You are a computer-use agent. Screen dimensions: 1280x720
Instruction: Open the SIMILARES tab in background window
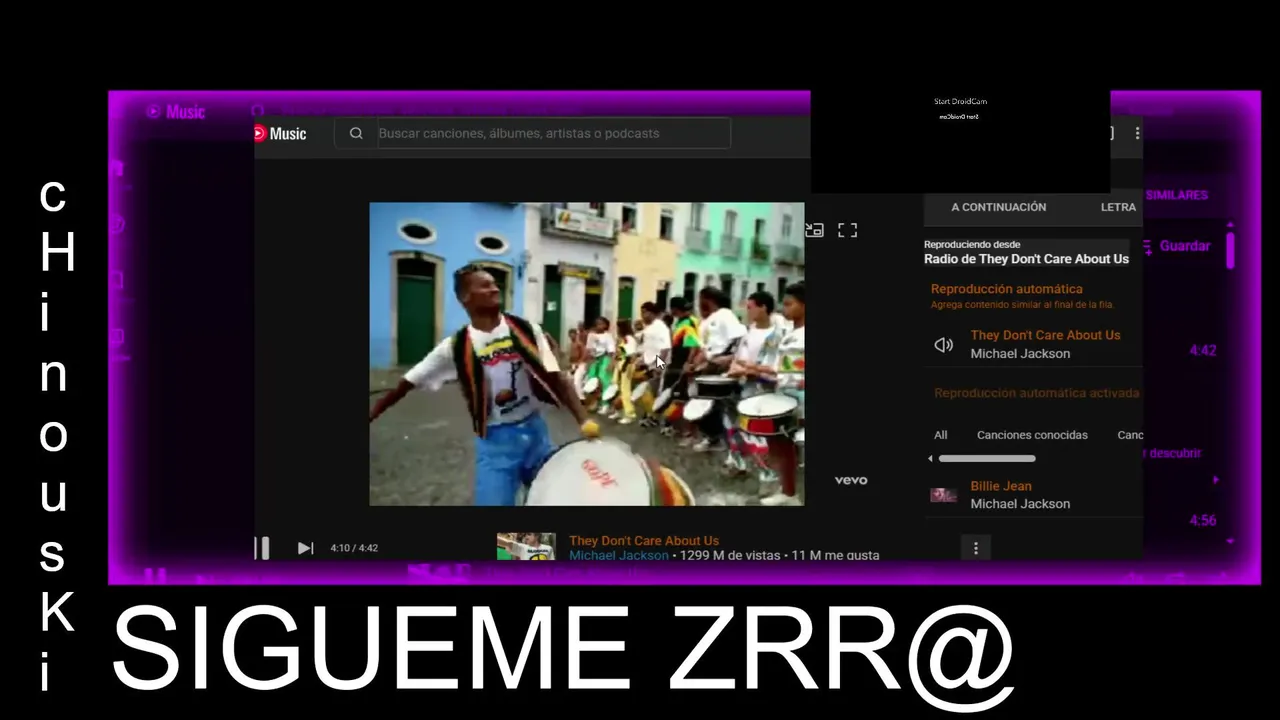1177,195
